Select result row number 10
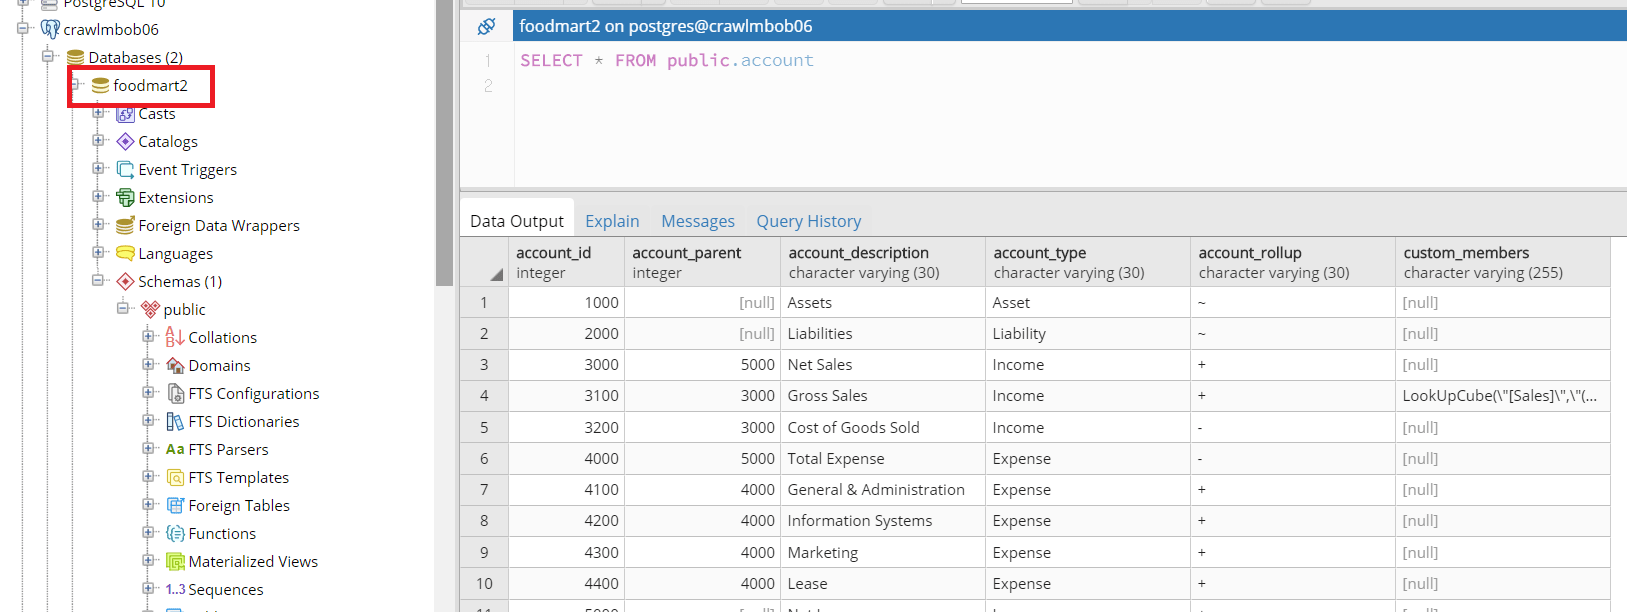Image resolution: width=1627 pixels, height=612 pixels. pos(484,584)
